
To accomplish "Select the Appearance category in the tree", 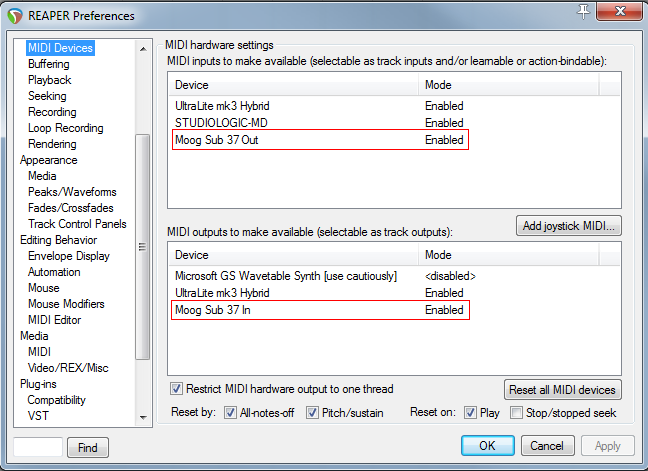I will coord(48,160).
